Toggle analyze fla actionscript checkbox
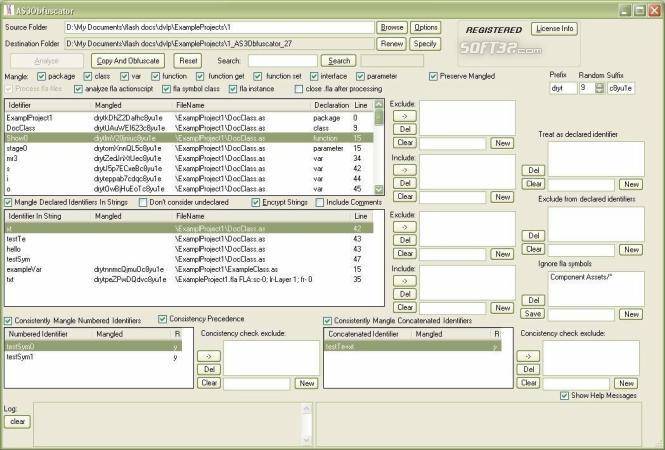665x450 pixels. tap(78, 89)
